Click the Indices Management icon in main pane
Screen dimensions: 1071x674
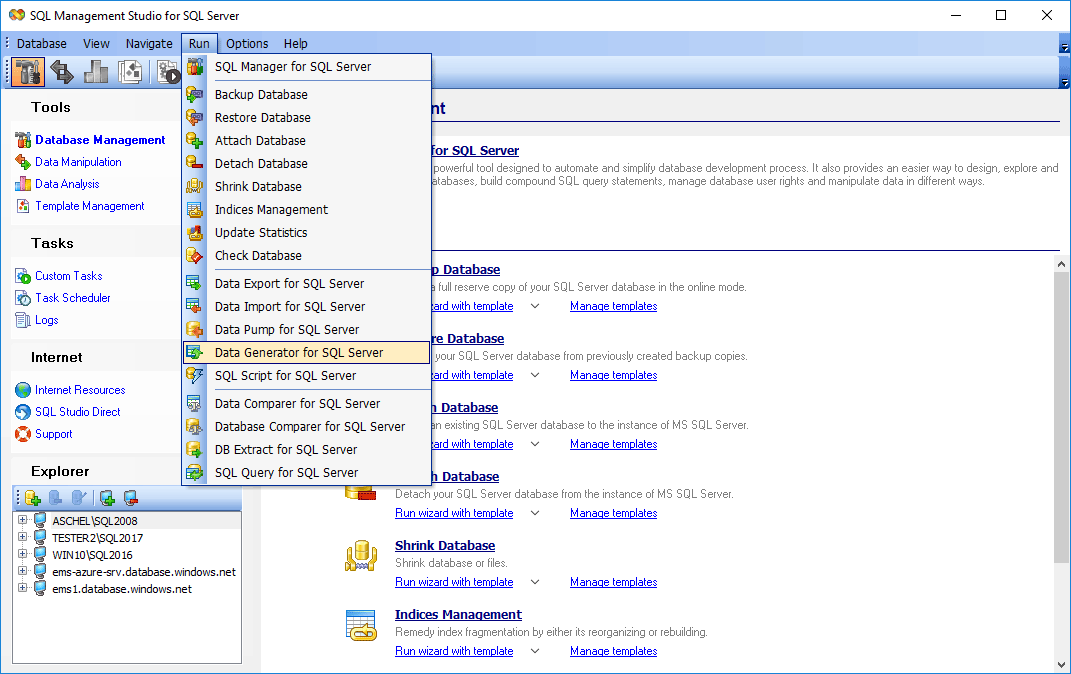pos(361,626)
